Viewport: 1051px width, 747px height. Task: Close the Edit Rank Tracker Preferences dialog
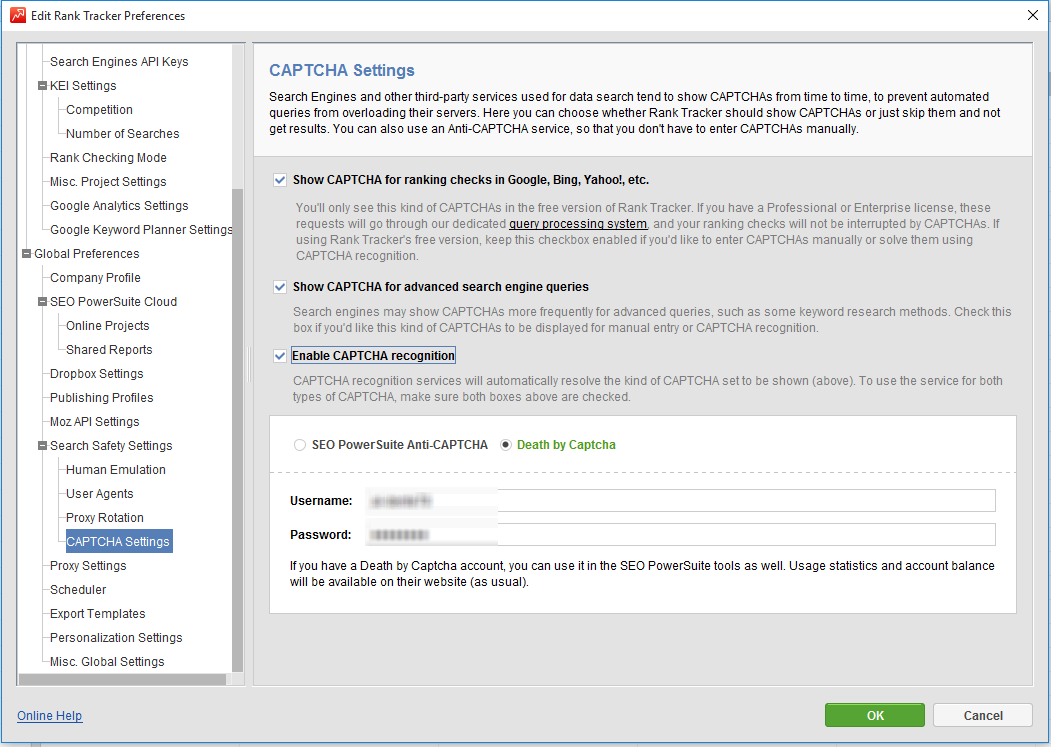point(1033,15)
